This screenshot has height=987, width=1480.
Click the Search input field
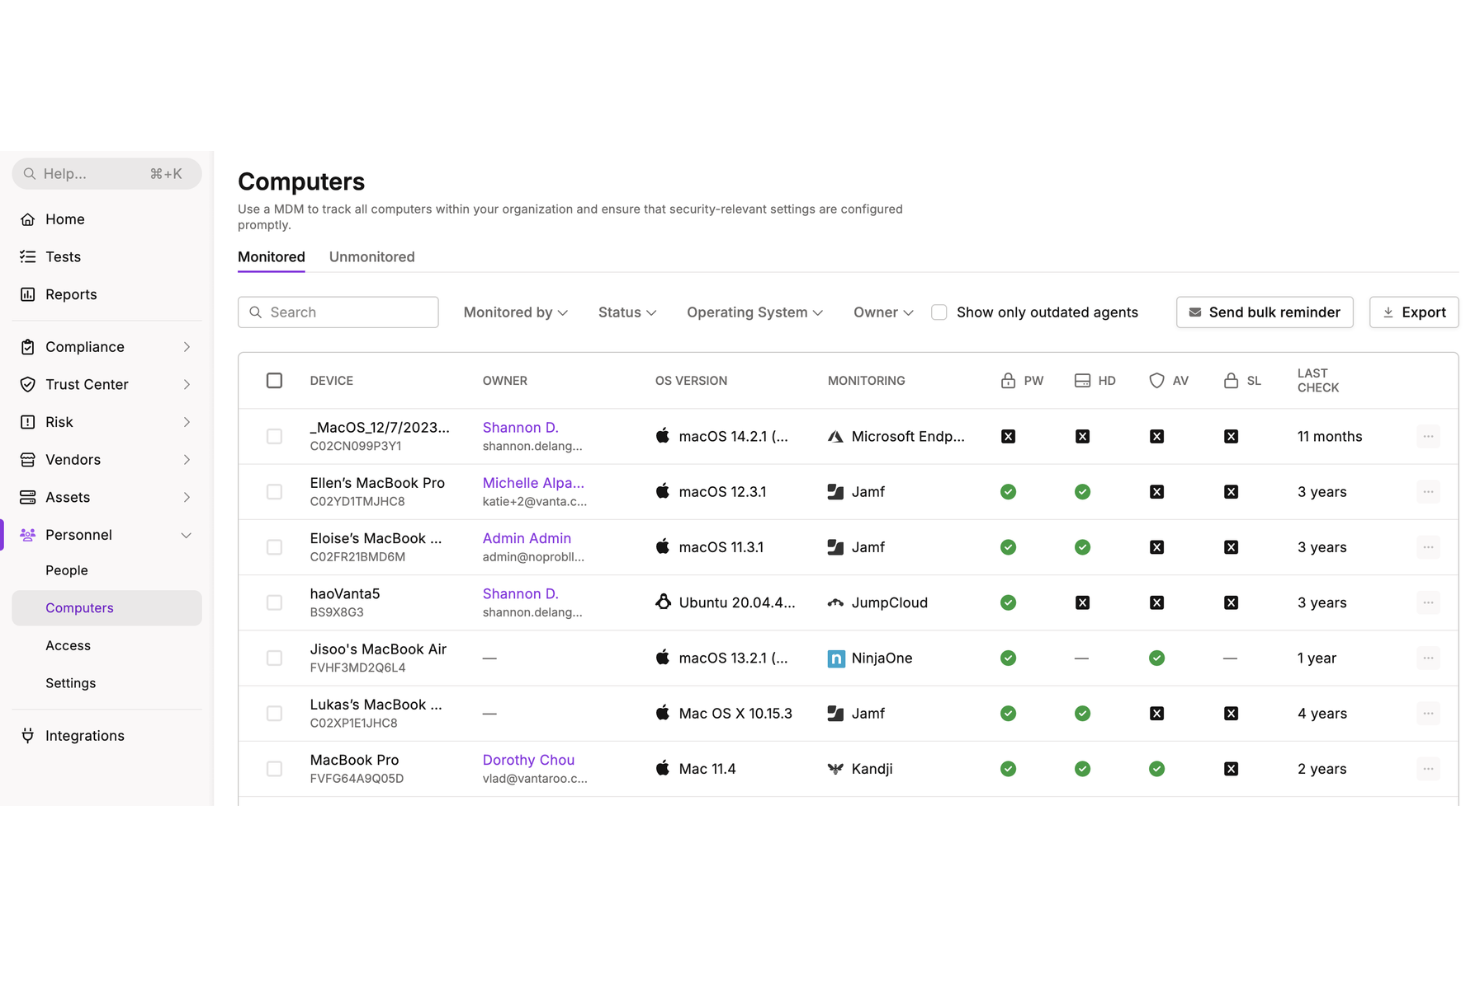click(338, 312)
